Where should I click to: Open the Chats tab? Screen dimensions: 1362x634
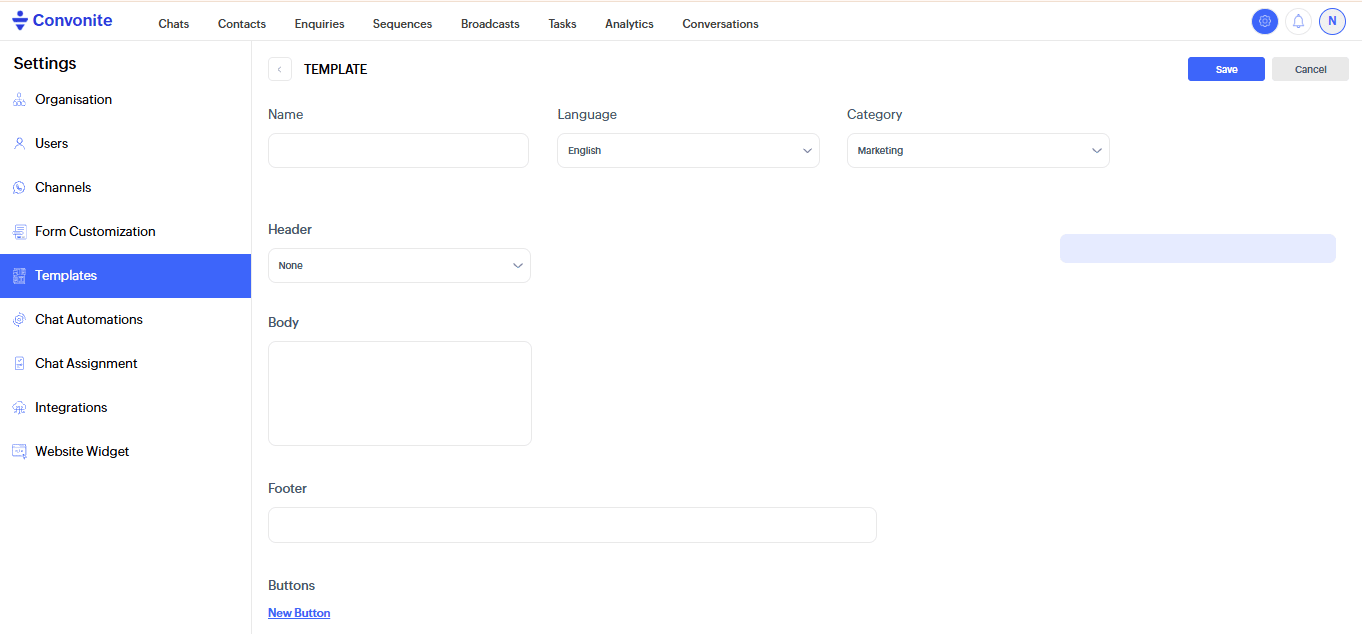174,24
